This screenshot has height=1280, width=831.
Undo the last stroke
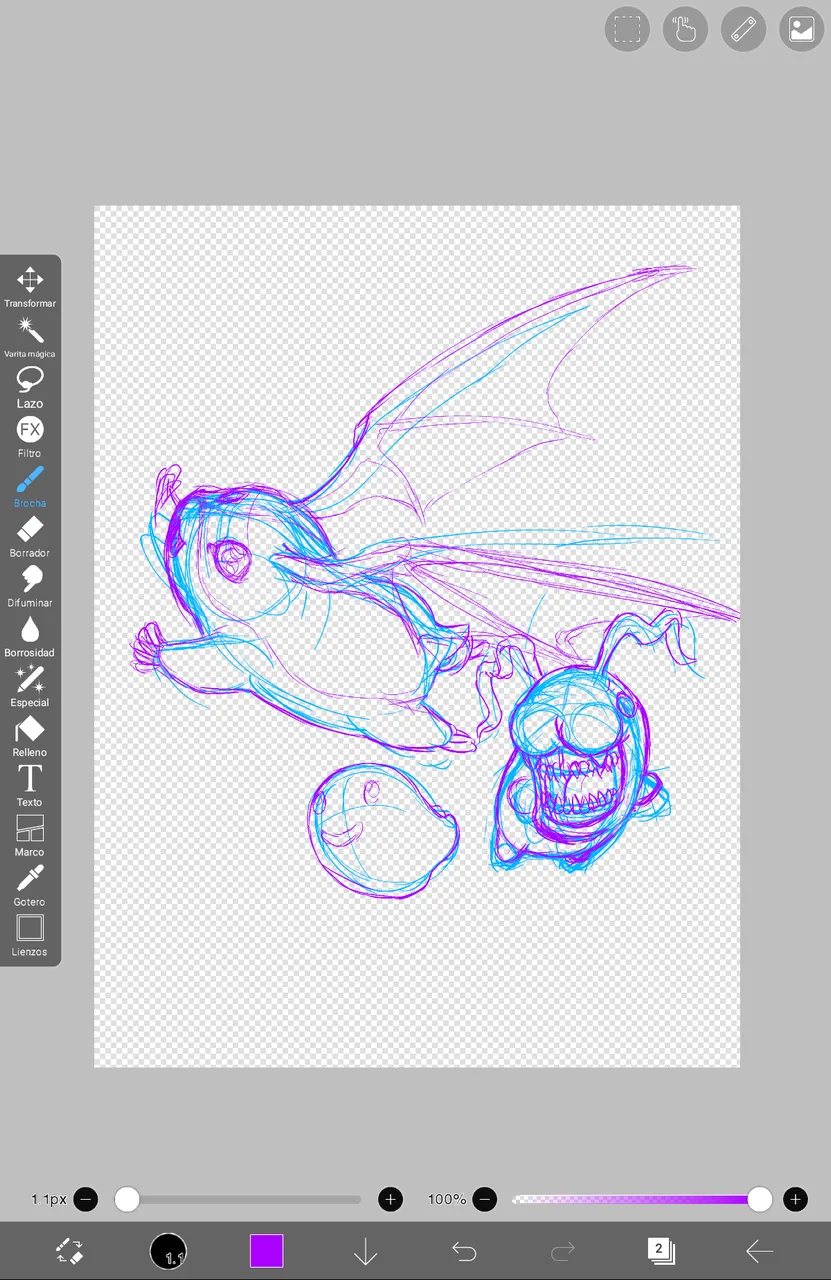click(463, 1251)
